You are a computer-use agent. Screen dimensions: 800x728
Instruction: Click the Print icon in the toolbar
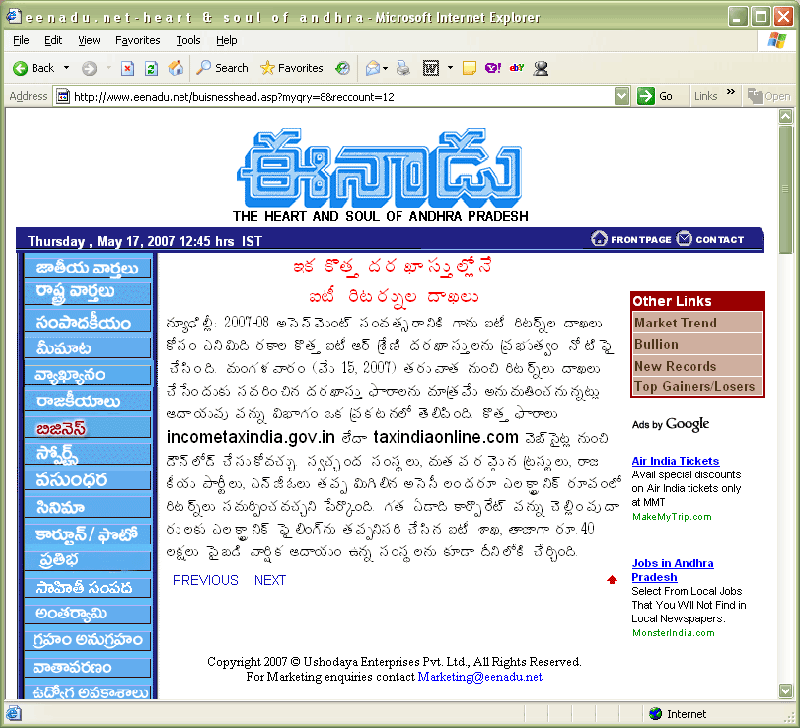coord(403,68)
